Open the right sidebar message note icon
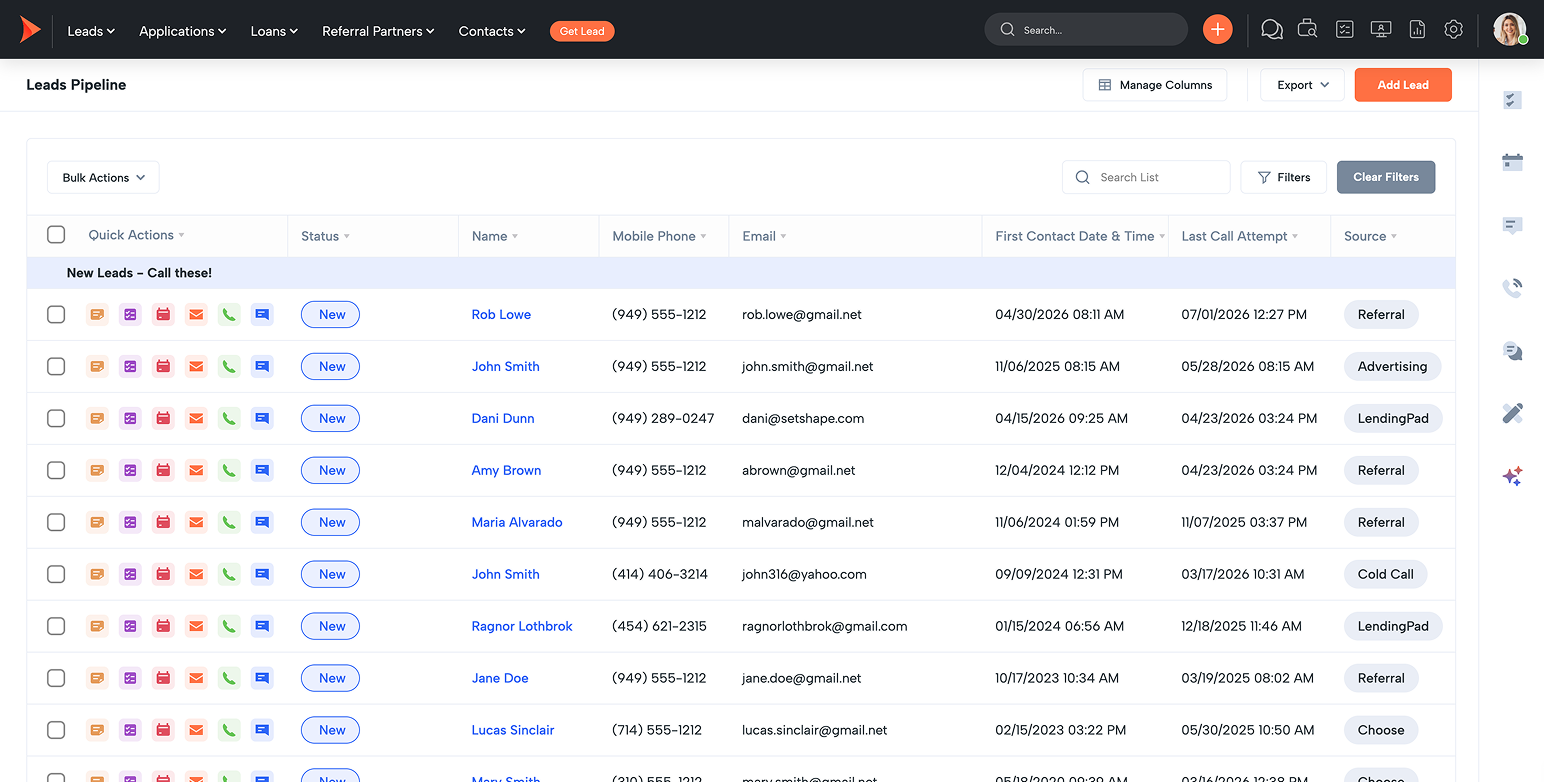The height and width of the screenshot is (782, 1544). (1512, 226)
